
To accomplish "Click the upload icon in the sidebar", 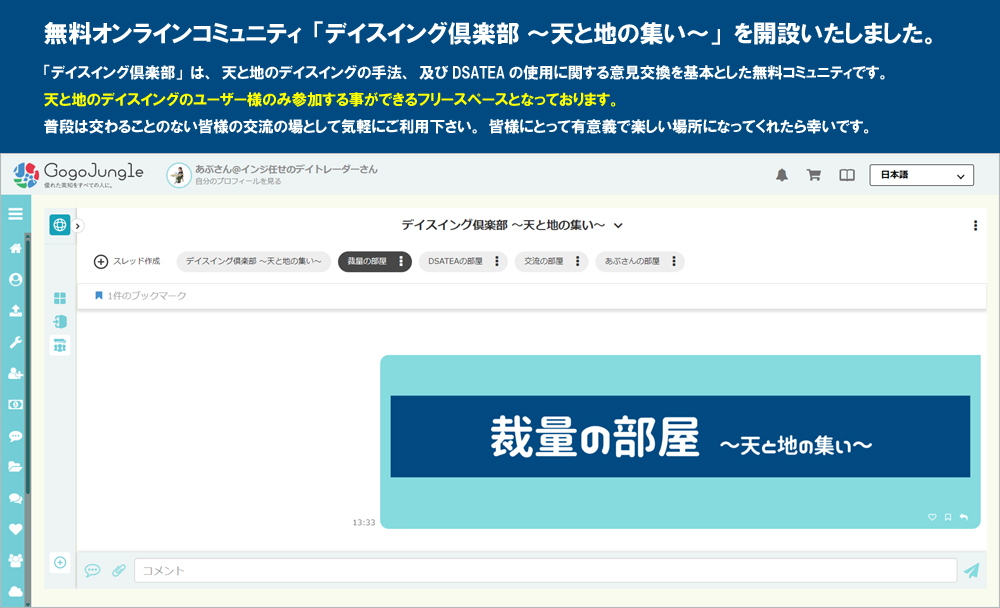I will tap(15, 311).
